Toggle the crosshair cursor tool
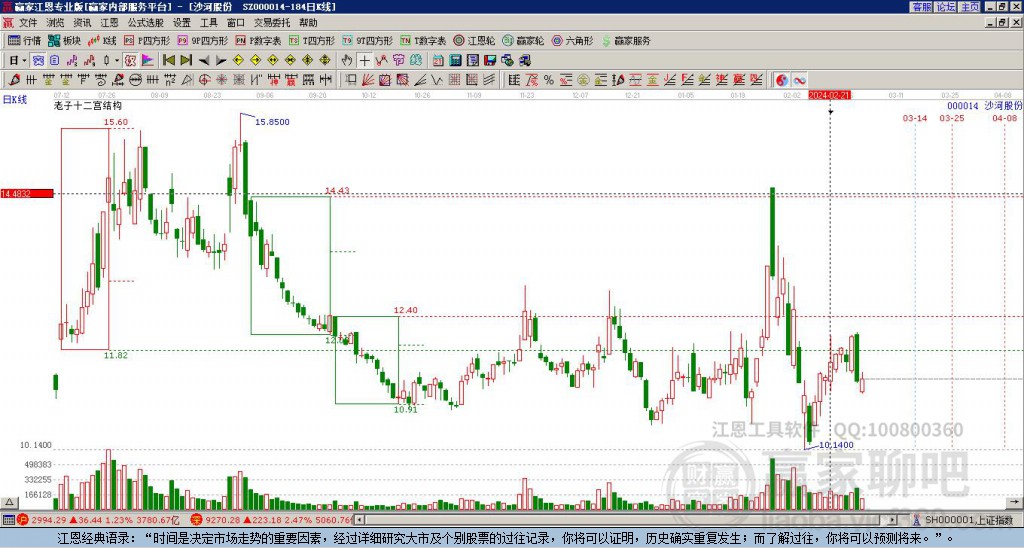Screen dimensions: 1024x548 (x=364, y=61)
